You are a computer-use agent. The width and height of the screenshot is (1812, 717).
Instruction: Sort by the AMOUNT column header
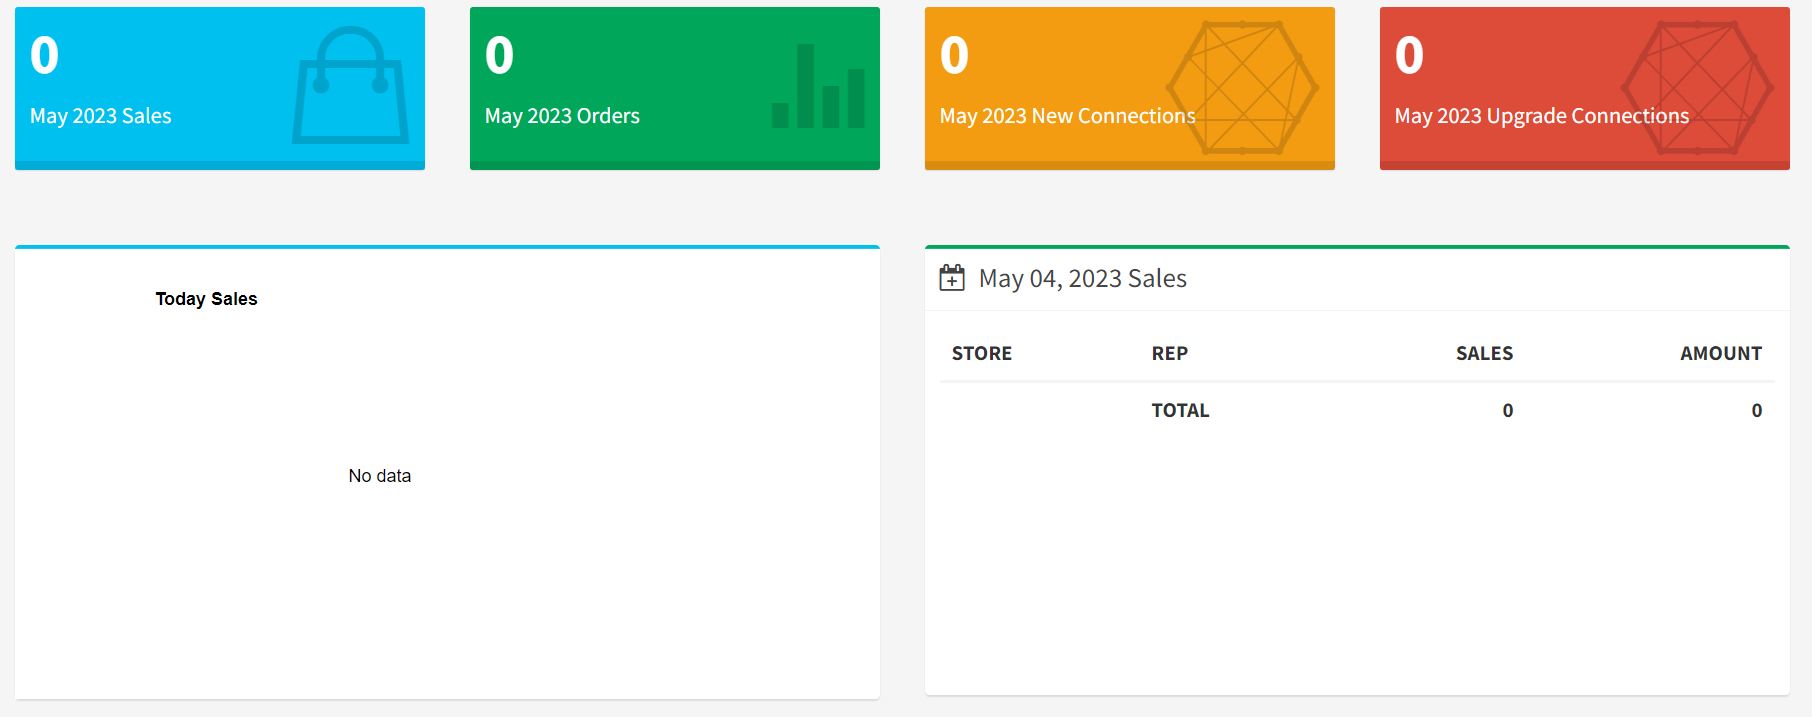pos(1720,354)
